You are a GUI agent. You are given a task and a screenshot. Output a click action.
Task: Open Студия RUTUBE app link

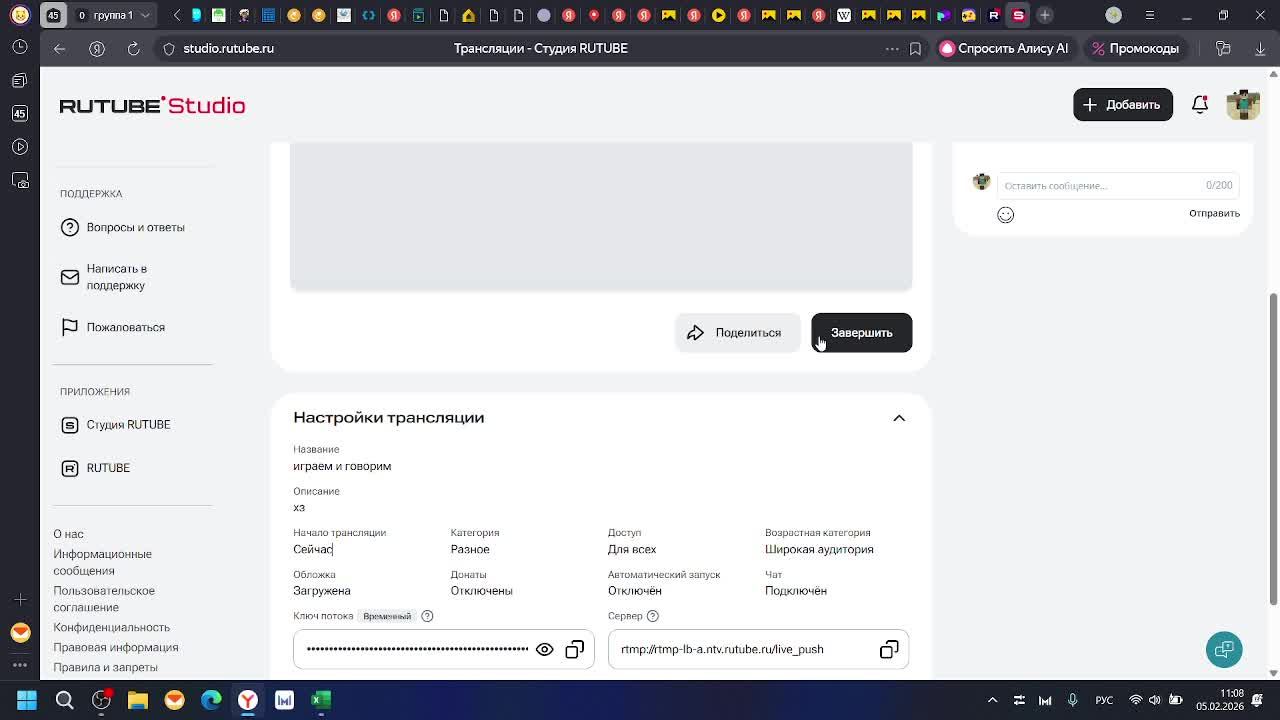click(116, 425)
